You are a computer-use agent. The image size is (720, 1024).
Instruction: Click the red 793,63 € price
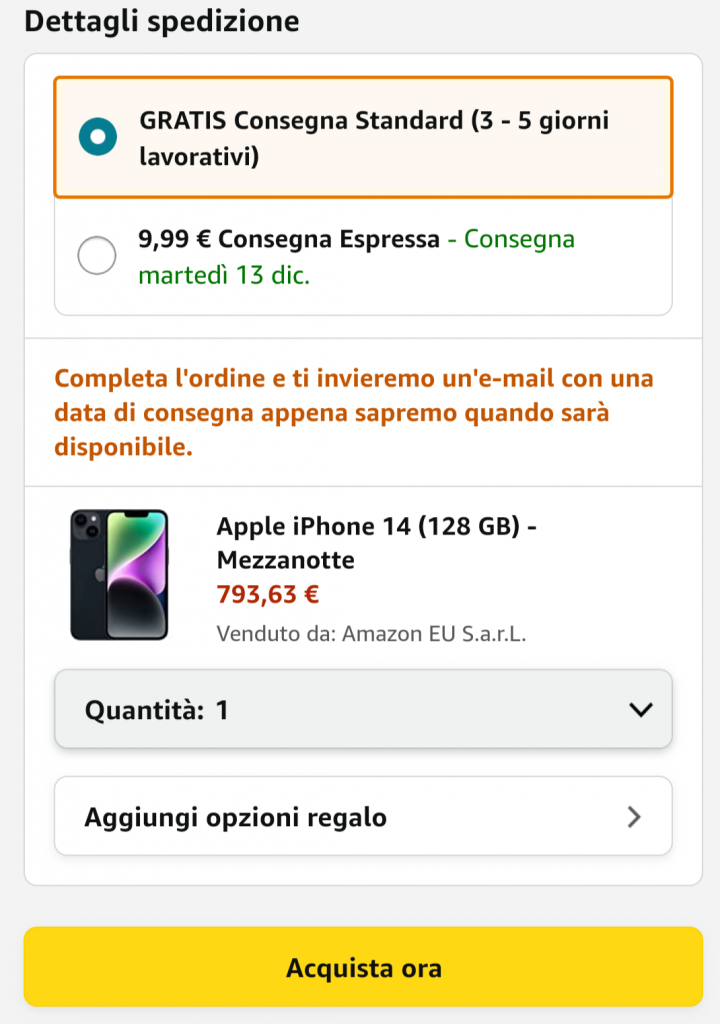pos(268,595)
